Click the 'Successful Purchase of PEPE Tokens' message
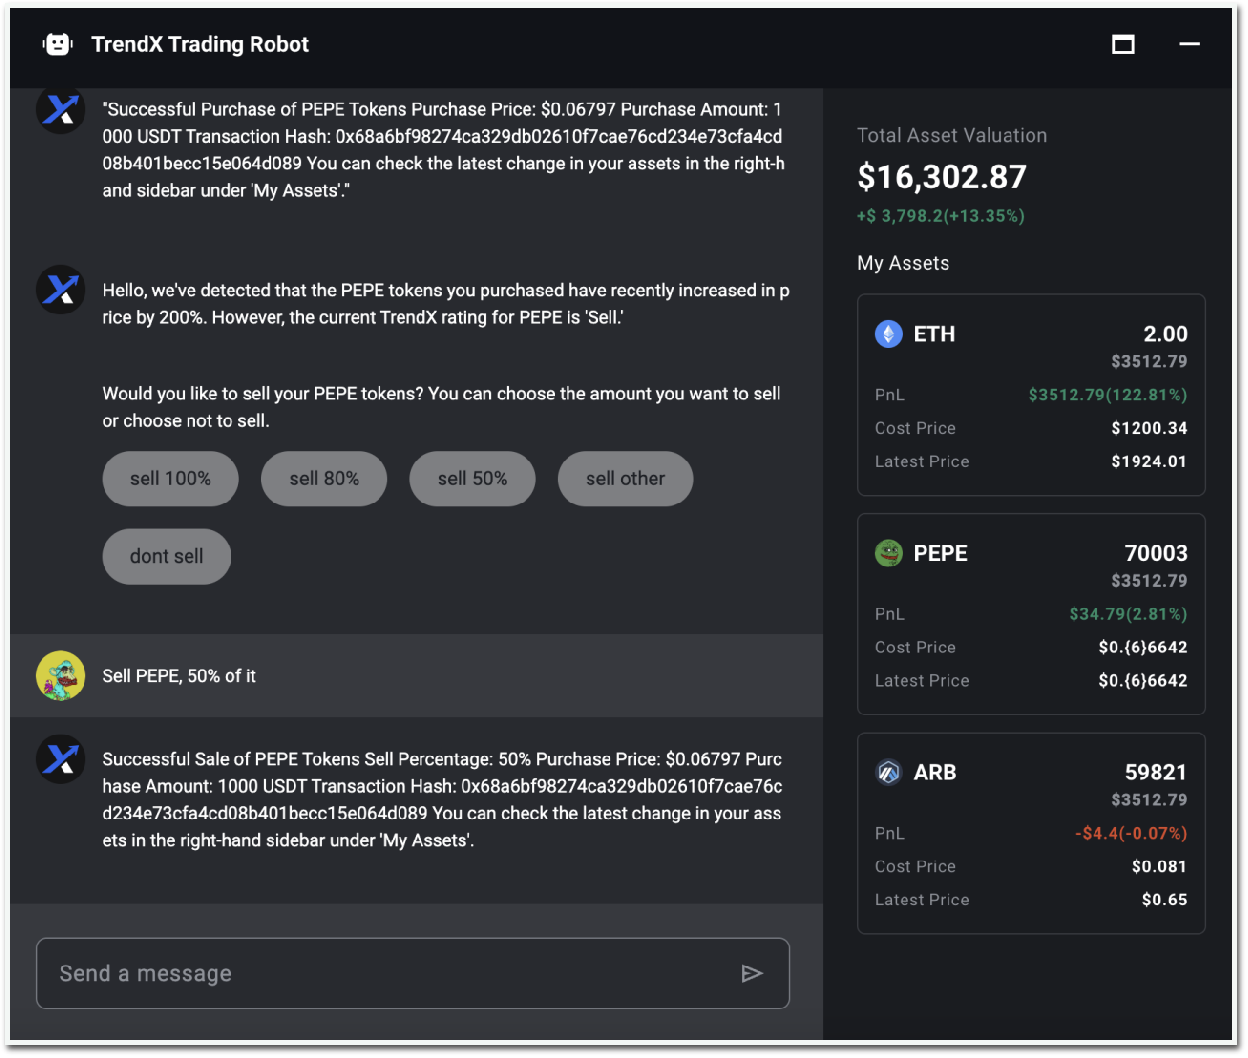The image size is (1248, 1058). click(x=443, y=150)
